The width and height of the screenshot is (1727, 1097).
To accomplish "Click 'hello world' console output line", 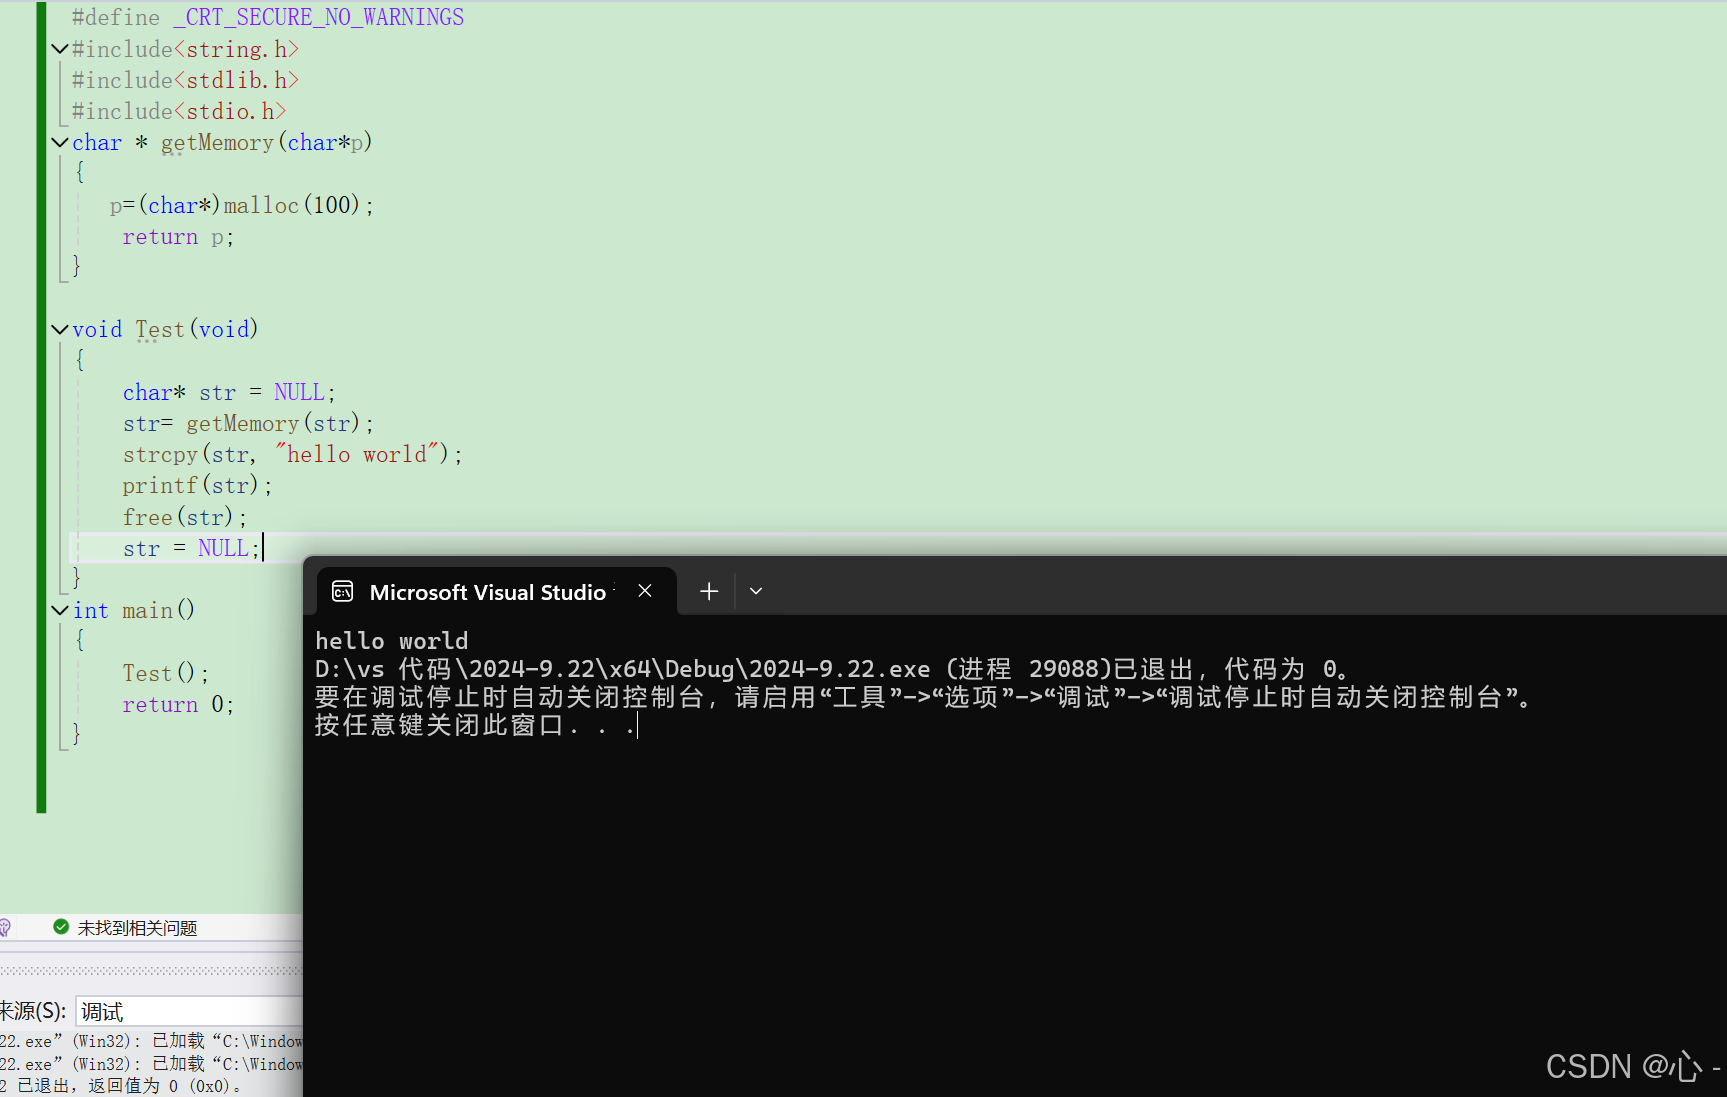I will tap(391, 641).
